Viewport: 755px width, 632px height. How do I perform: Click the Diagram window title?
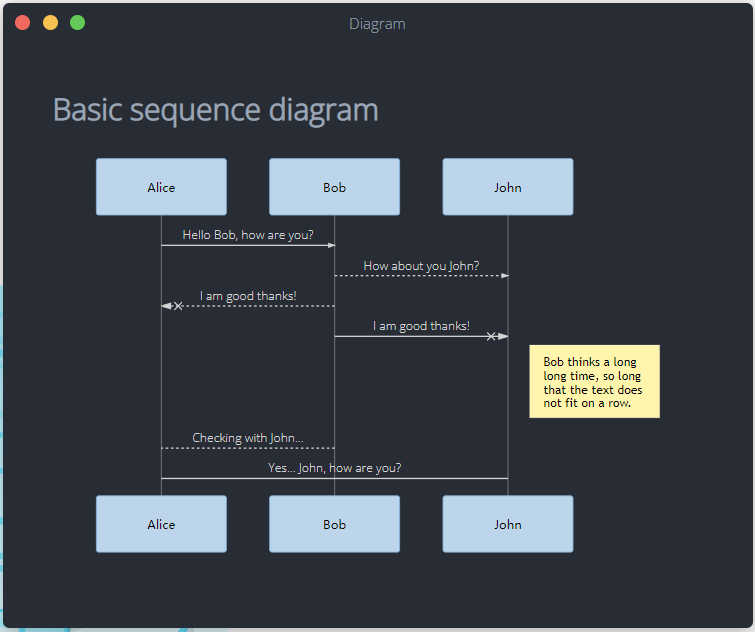coord(378,24)
